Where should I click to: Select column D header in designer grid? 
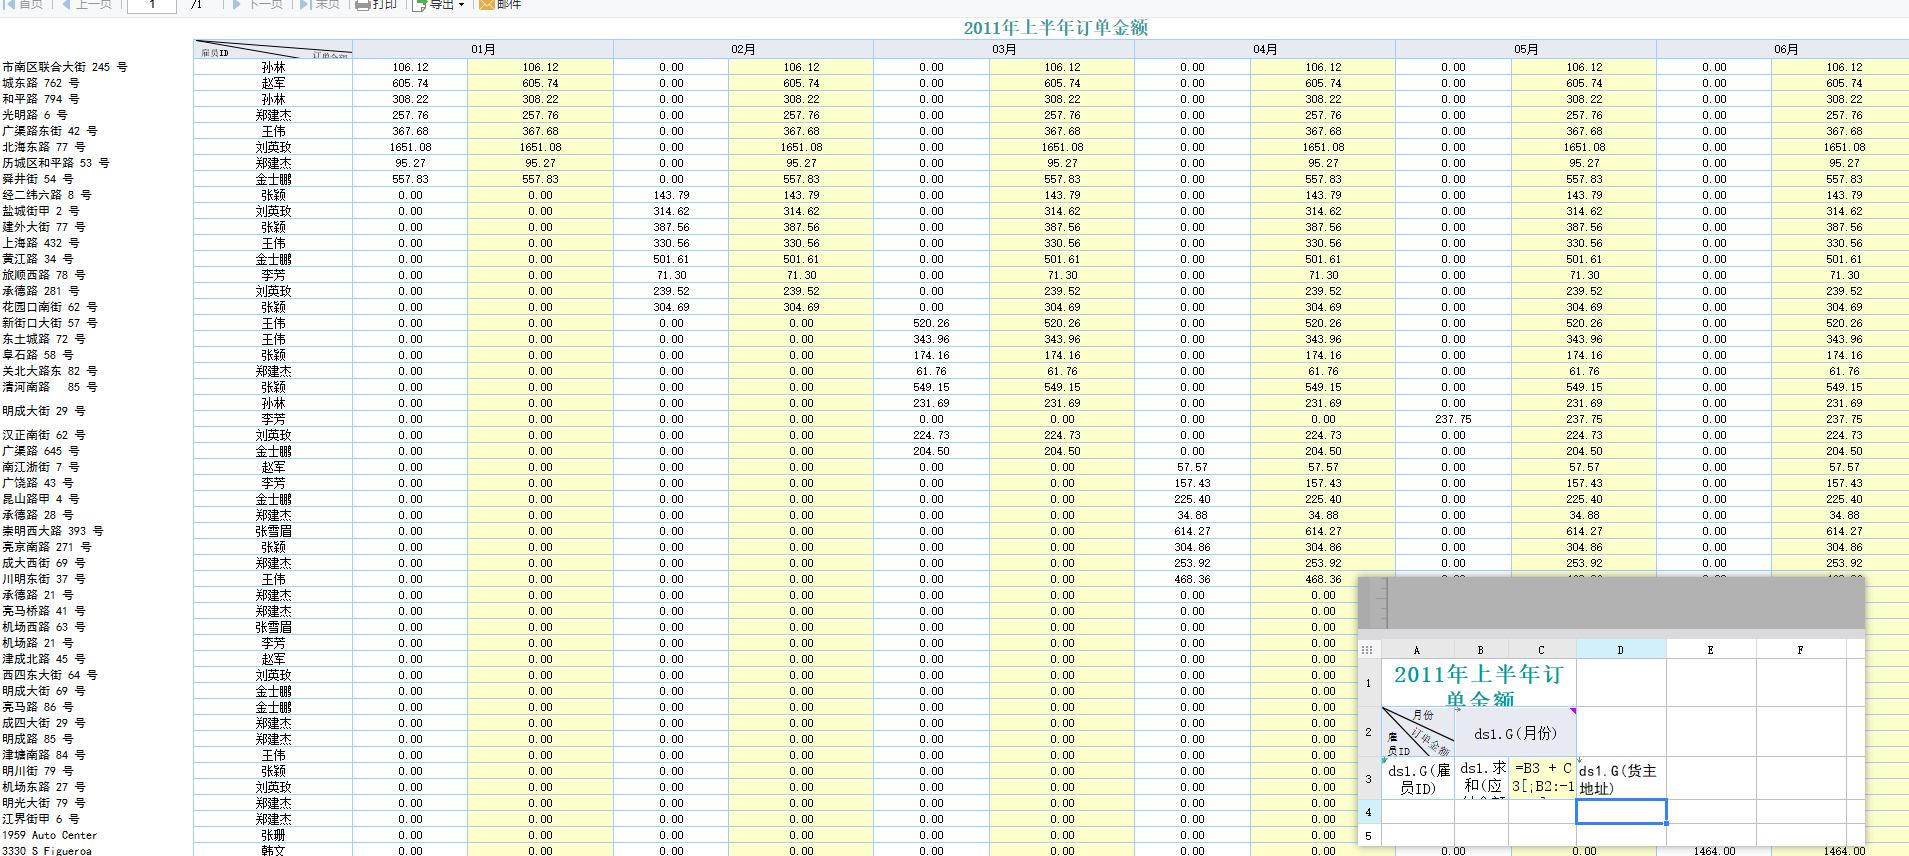1621,650
